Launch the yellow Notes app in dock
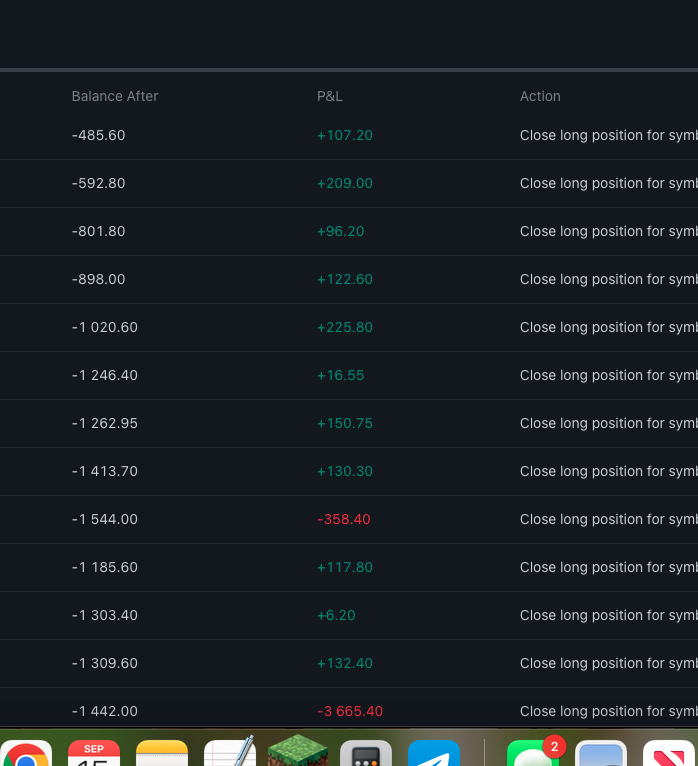This screenshot has height=766, width=698. [162, 753]
